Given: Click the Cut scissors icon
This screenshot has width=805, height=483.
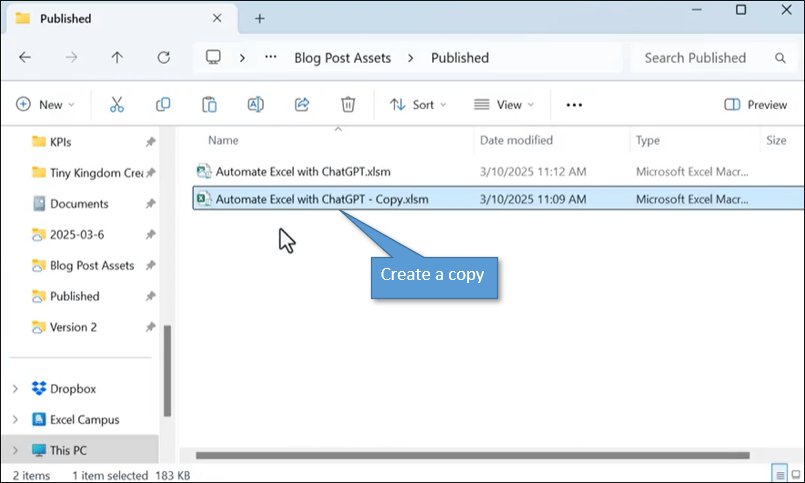Looking at the screenshot, I should coord(117,104).
